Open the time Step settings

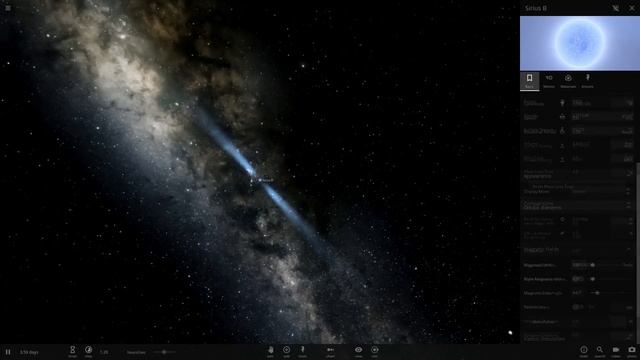pos(88,351)
